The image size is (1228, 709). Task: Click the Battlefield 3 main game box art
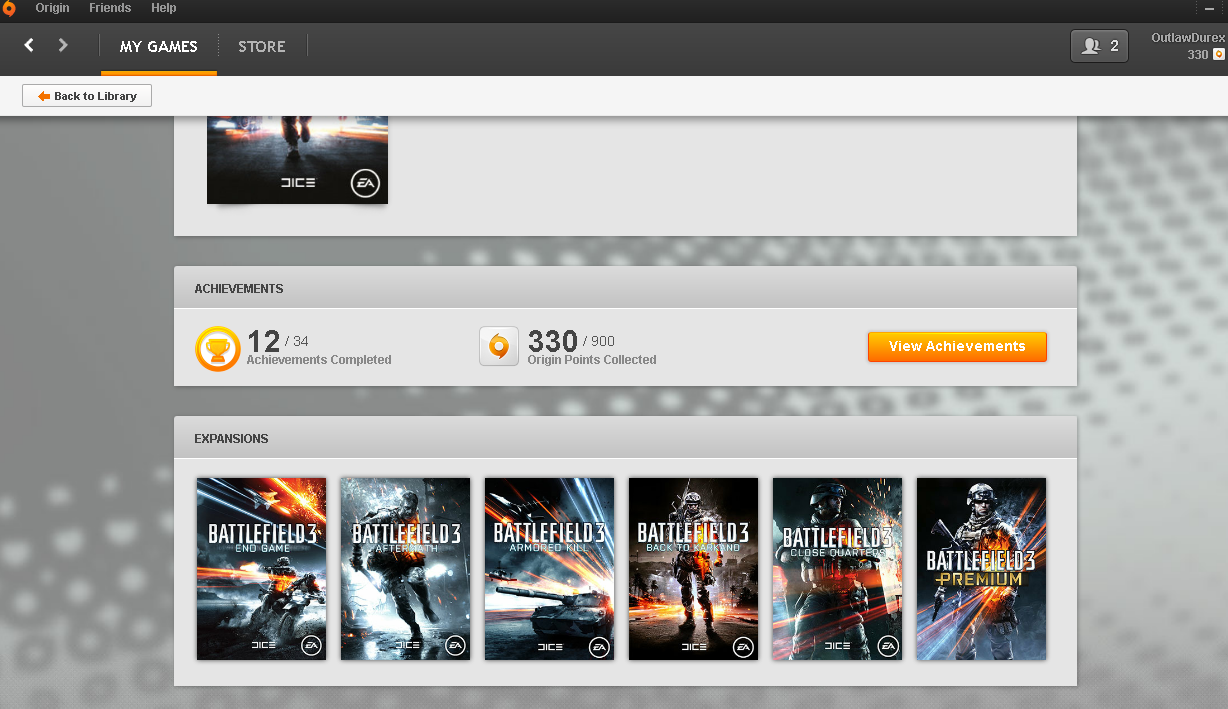pos(297,160)
